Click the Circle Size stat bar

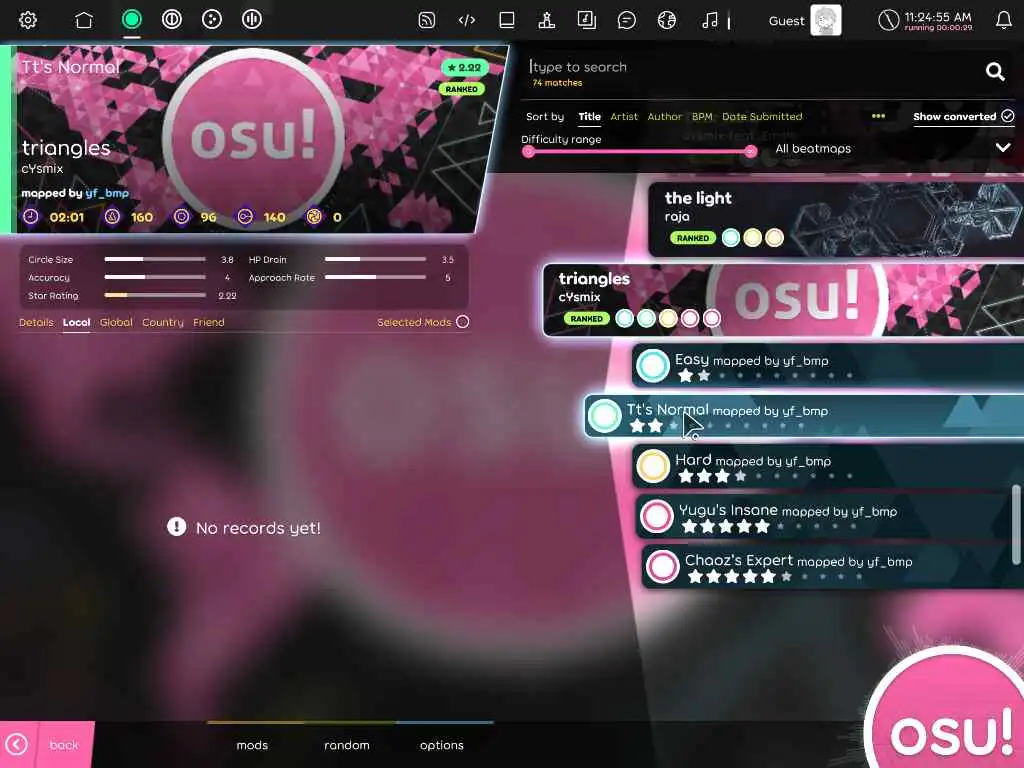point(155,259)
